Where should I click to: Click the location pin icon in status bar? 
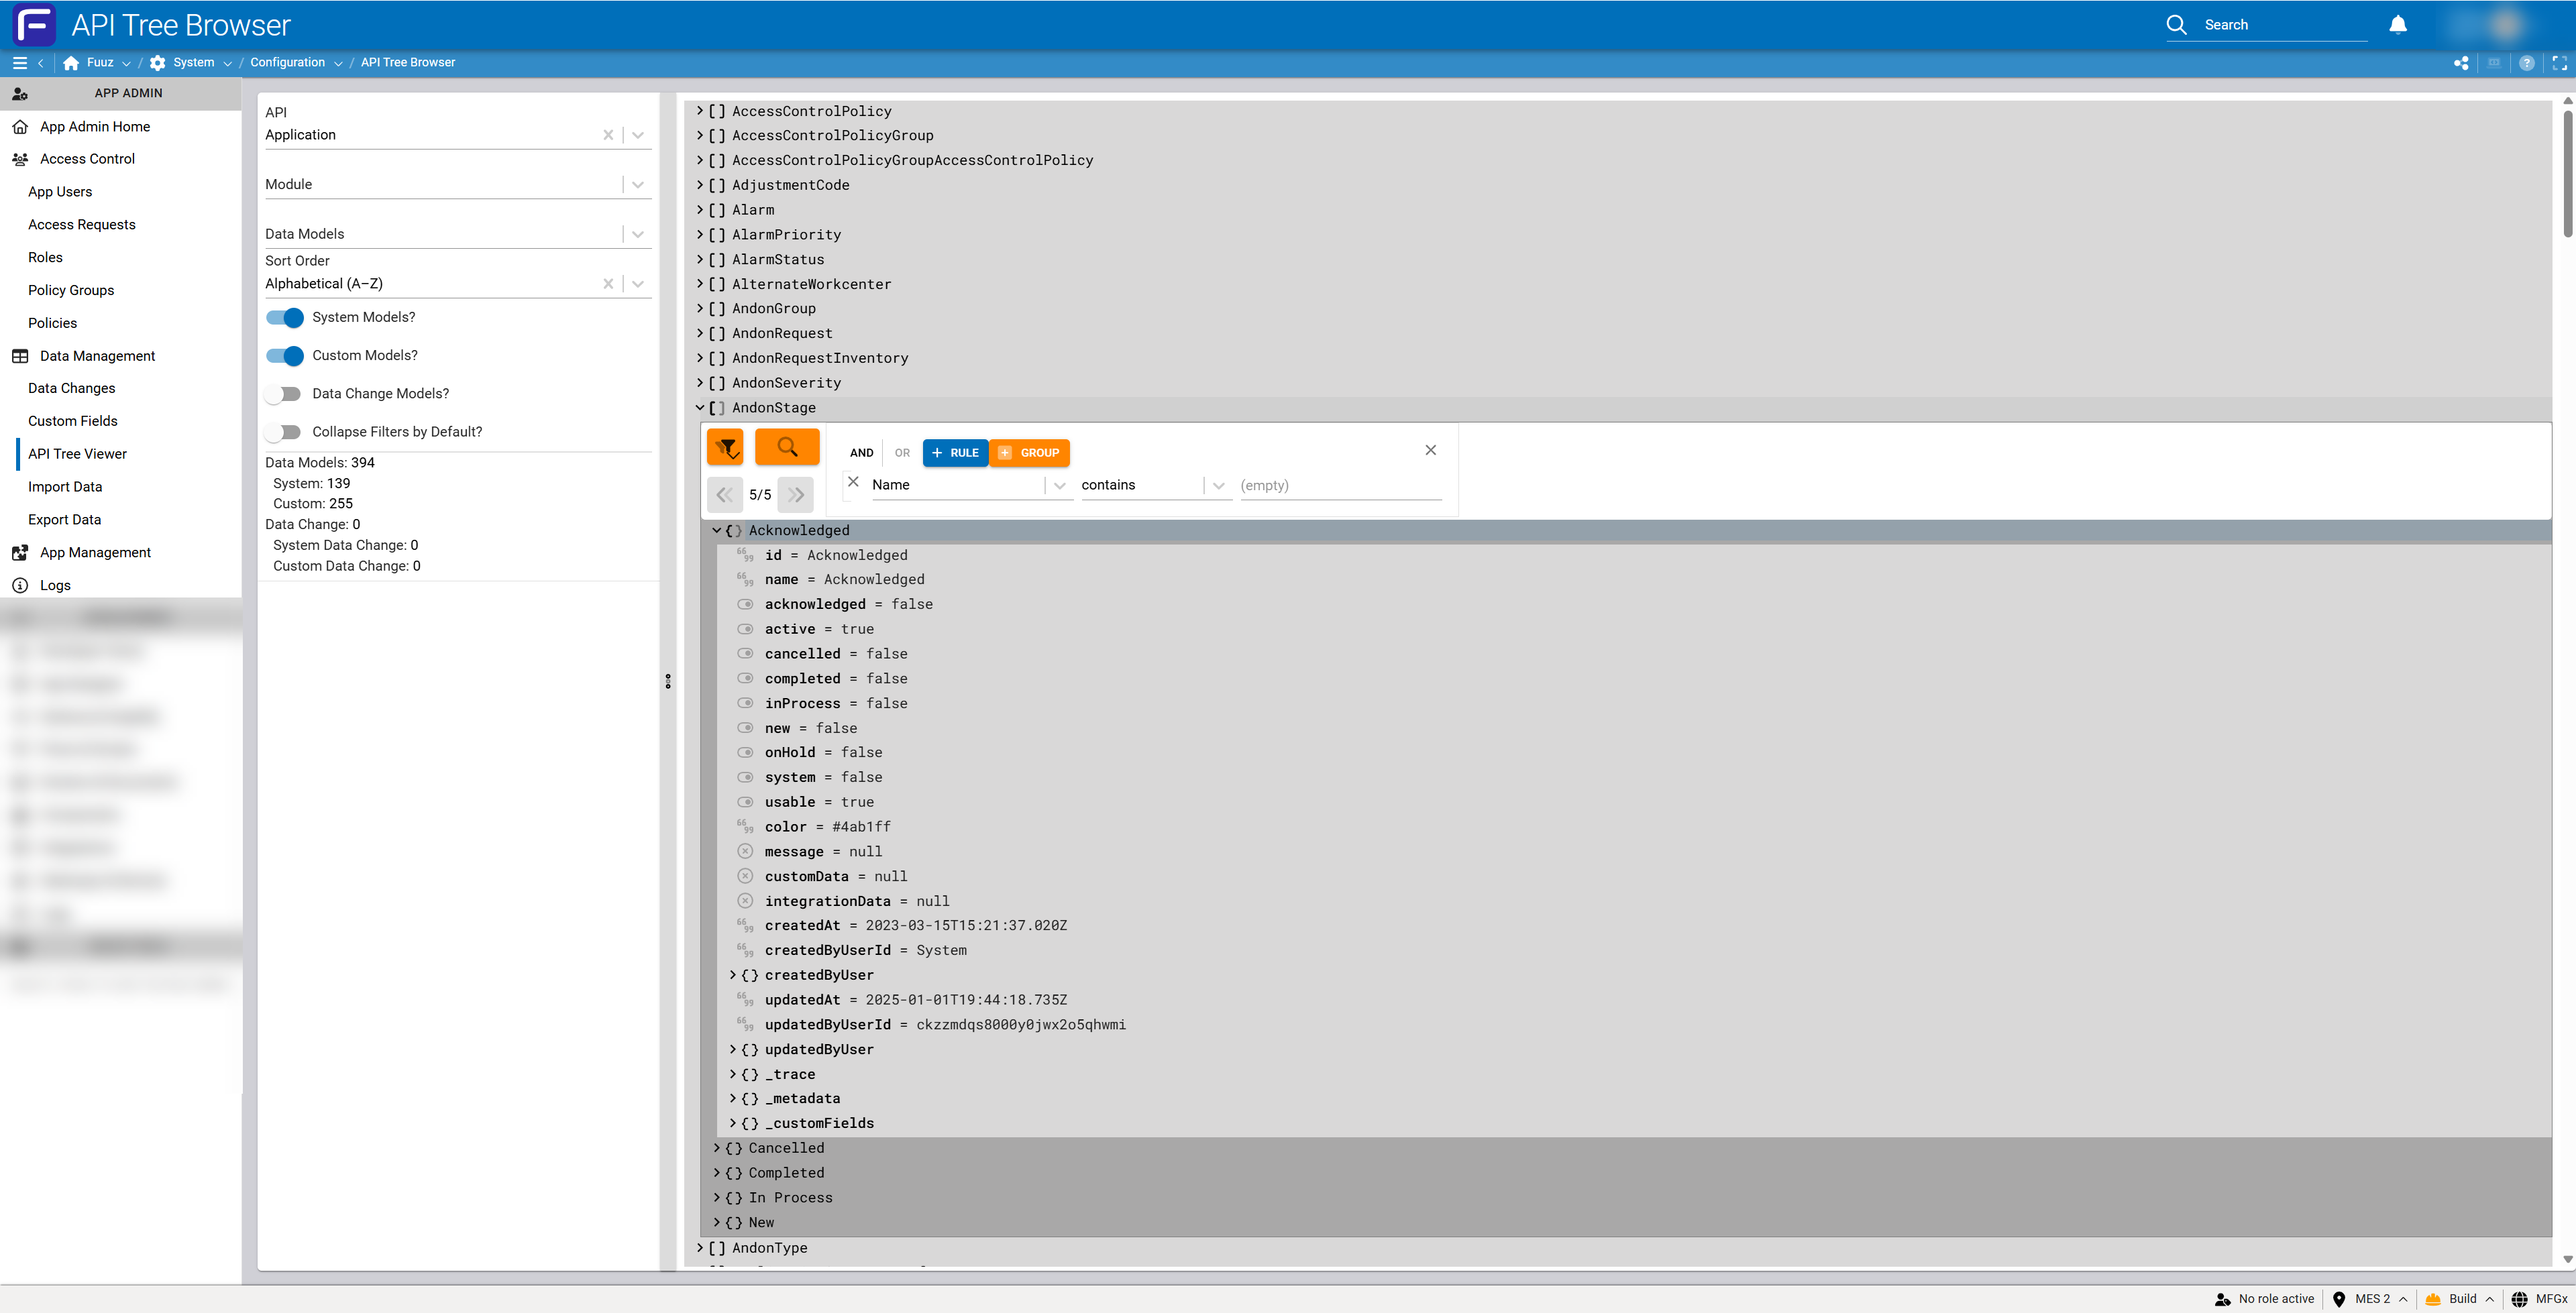2339,1299
